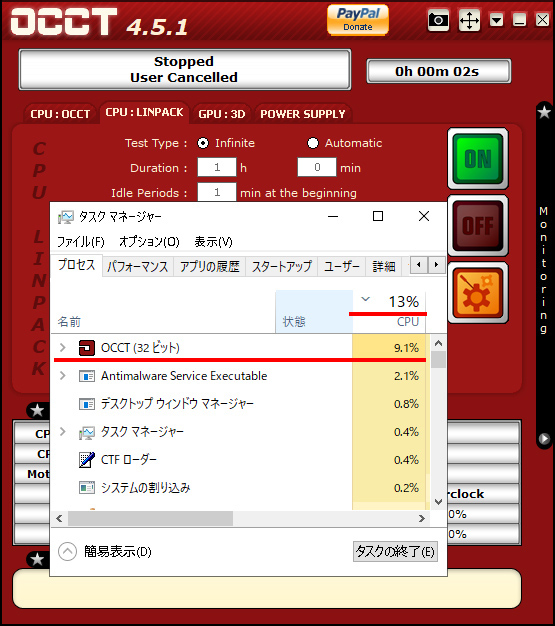
Task: Click the green ON start button
Action: (478, 158)
